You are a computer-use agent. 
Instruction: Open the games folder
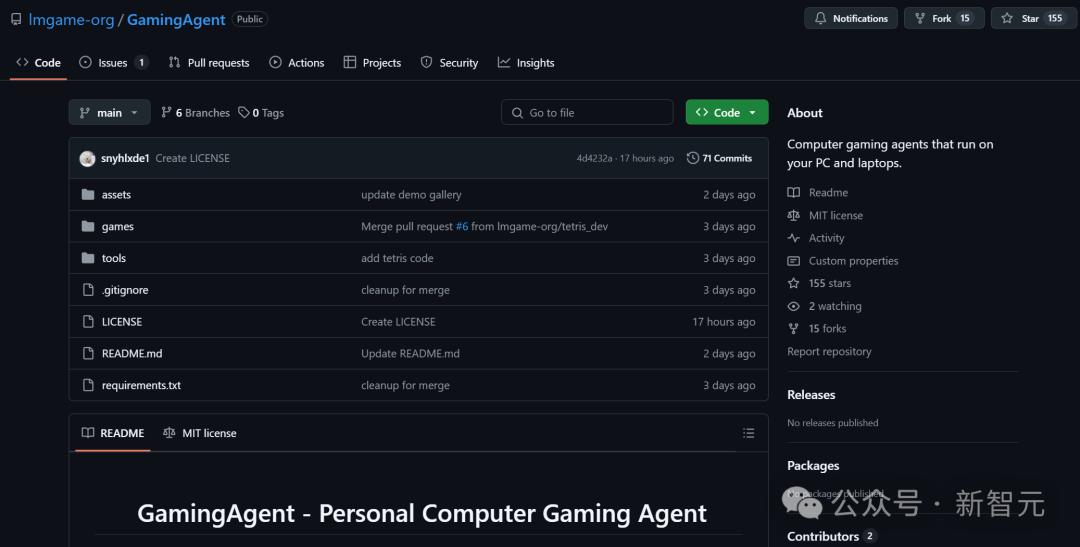pyautogui.click(x=118, y=227)
